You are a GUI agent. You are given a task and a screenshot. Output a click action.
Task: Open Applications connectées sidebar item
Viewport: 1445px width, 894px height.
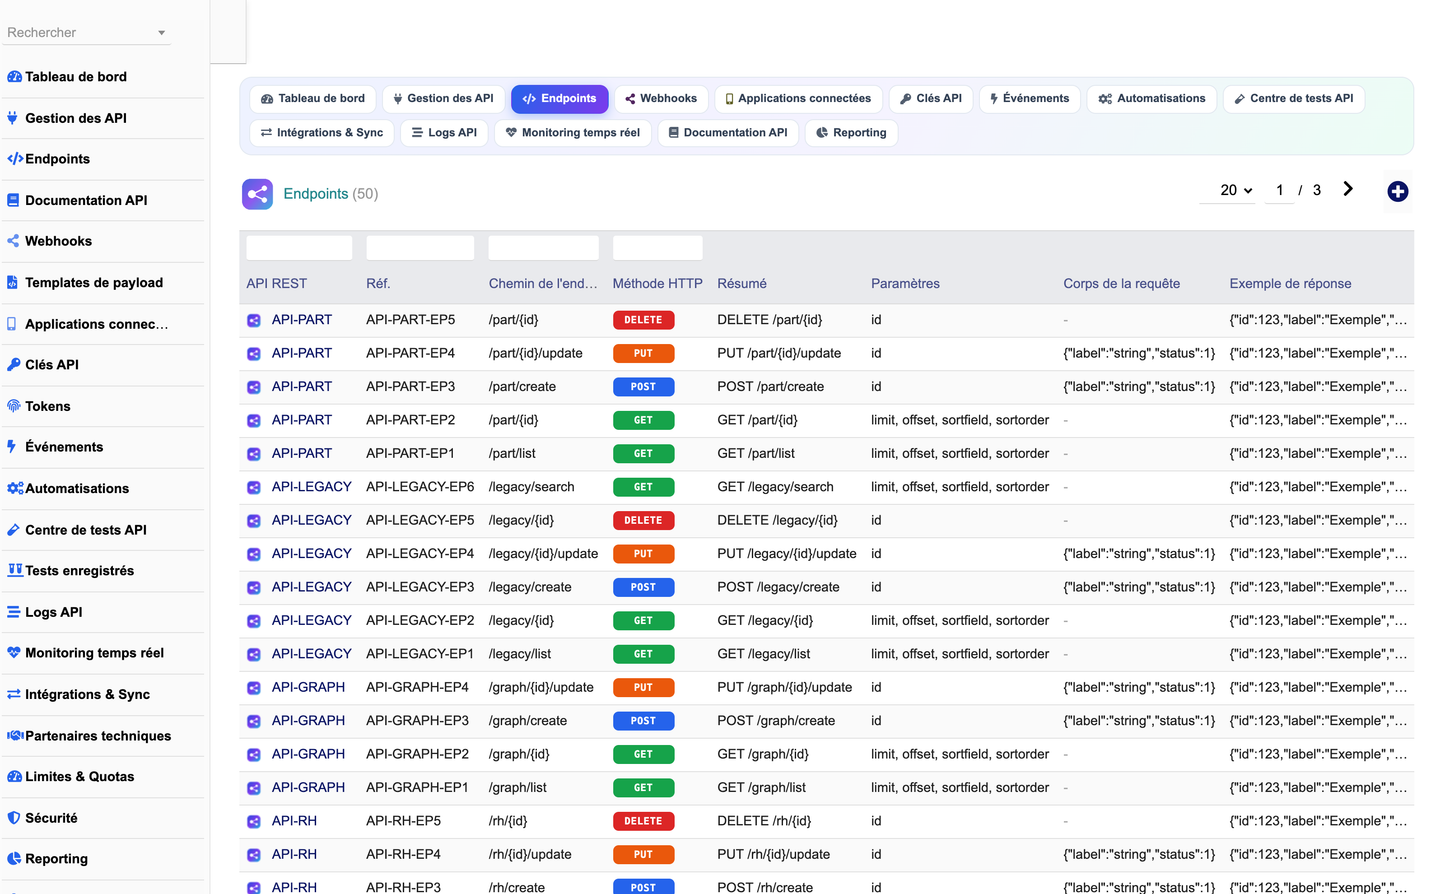click(x=96, y=324)
